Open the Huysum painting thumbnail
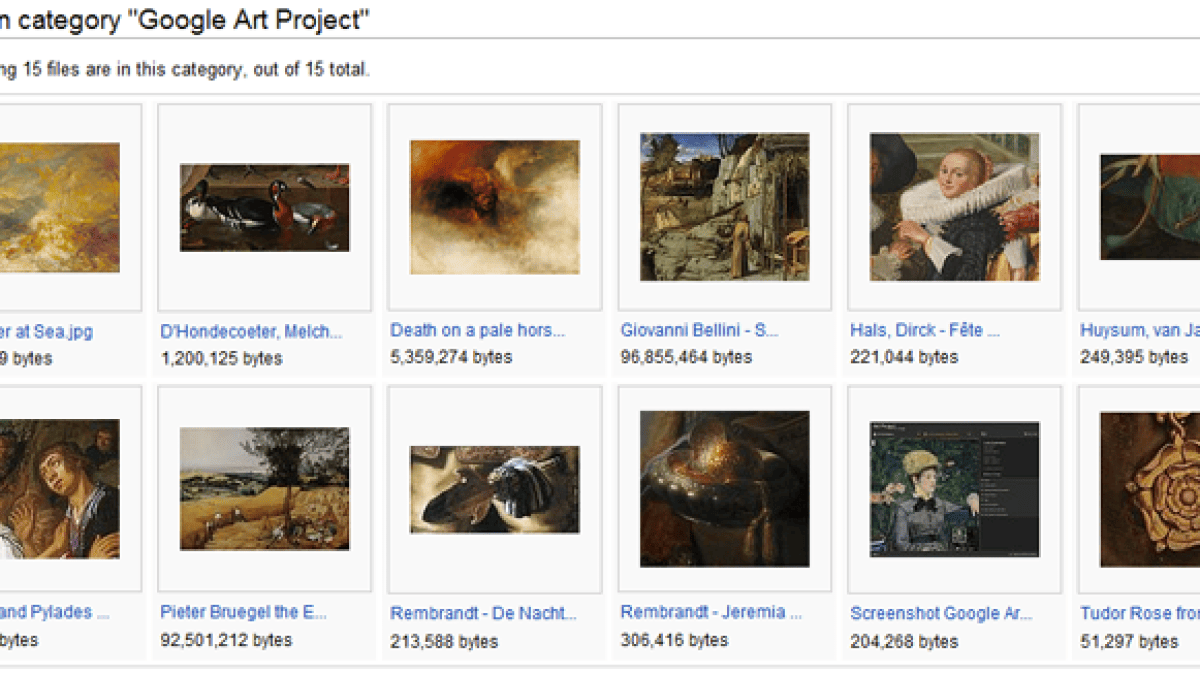 [1150, 207]
